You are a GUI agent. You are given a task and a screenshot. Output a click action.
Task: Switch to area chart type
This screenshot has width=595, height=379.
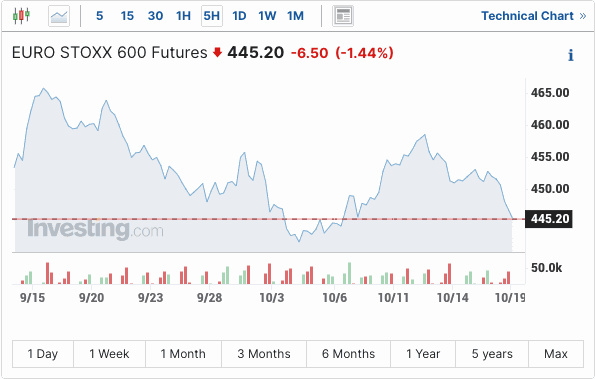click(59, 16)
